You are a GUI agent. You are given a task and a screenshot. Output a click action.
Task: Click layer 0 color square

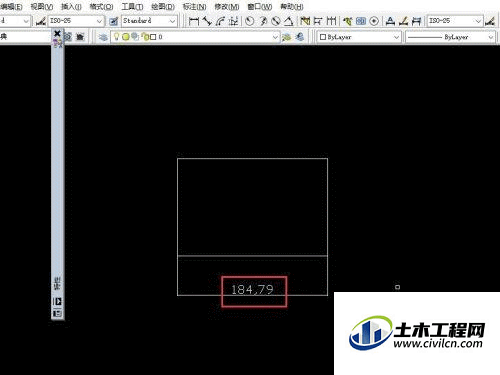pyautogui.click(x=153, y=37)
